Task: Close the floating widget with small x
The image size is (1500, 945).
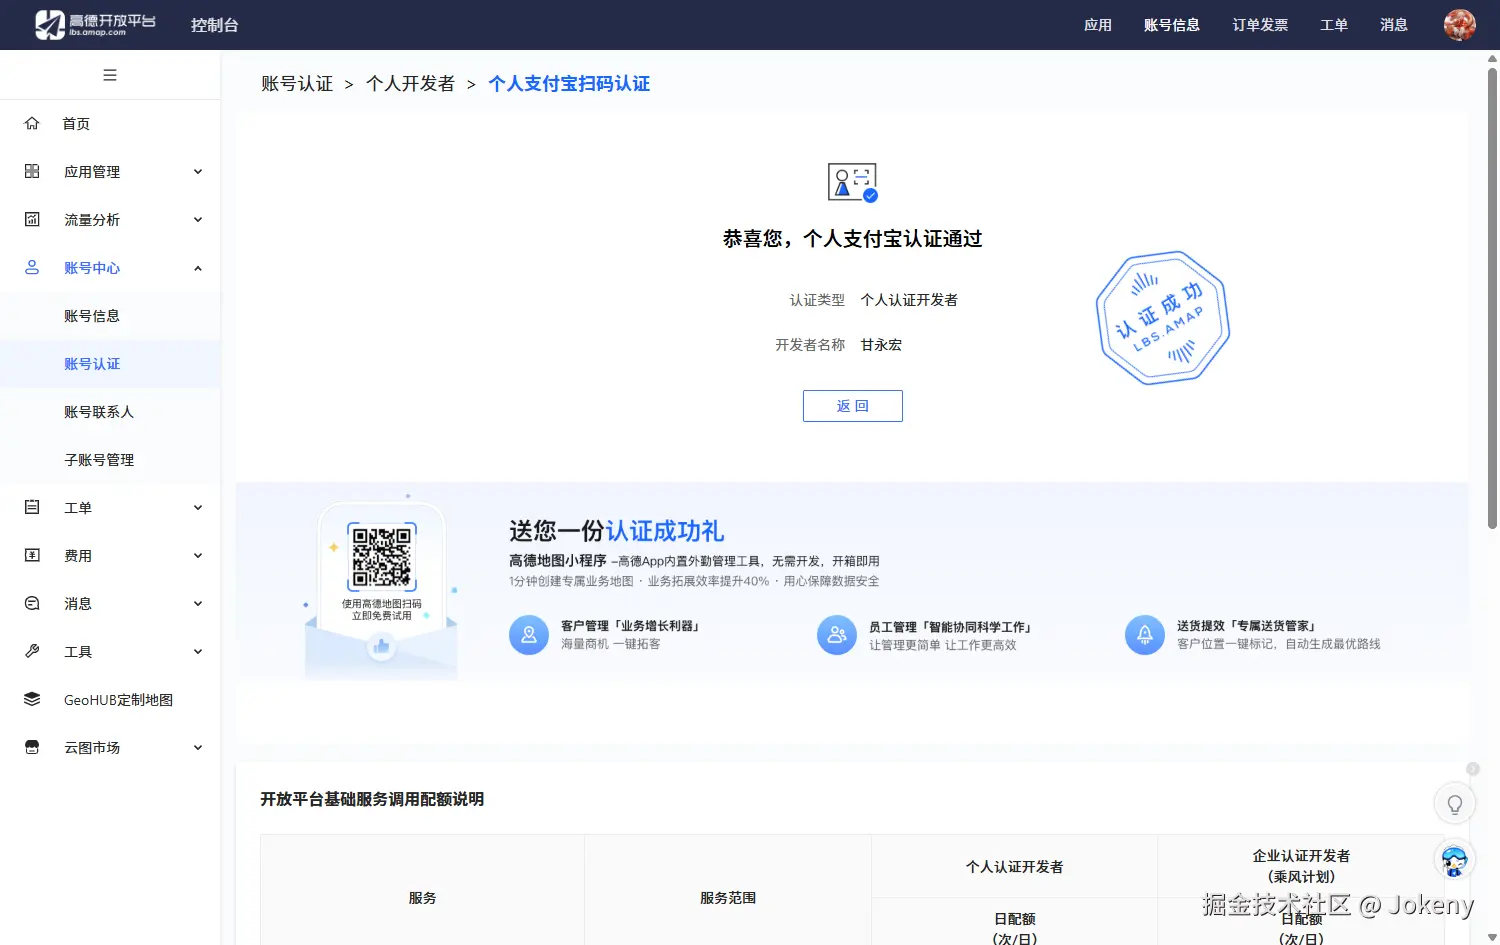Action: click(x=1473, y=769)
